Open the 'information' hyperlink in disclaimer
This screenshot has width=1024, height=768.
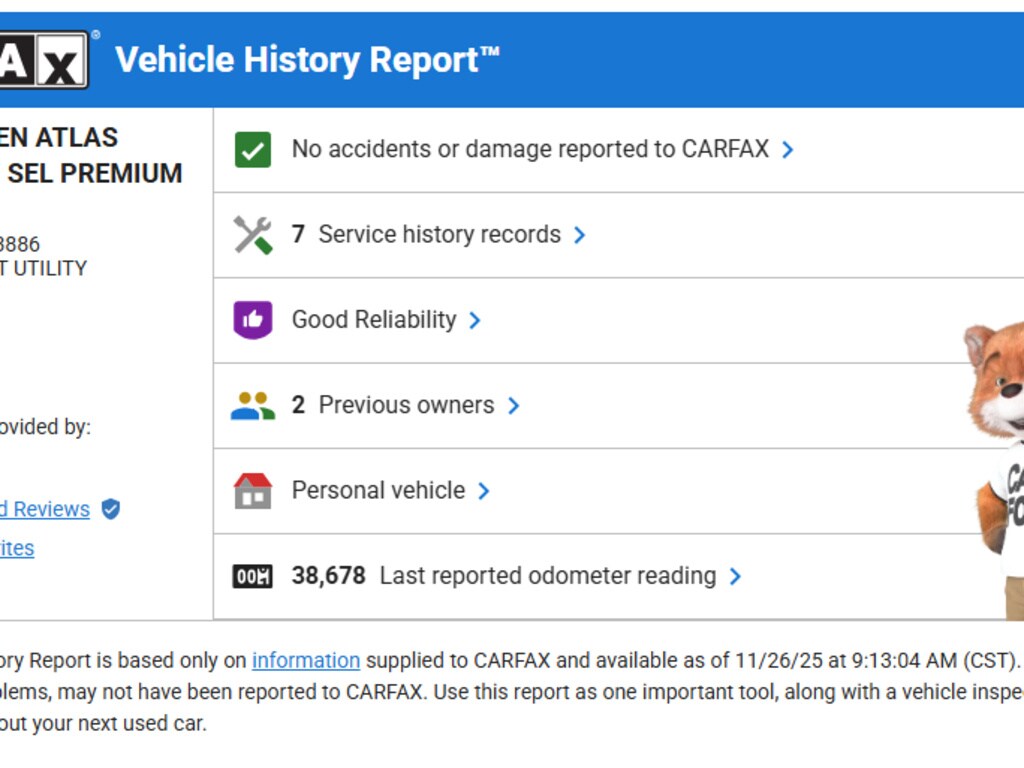[305, 660]
